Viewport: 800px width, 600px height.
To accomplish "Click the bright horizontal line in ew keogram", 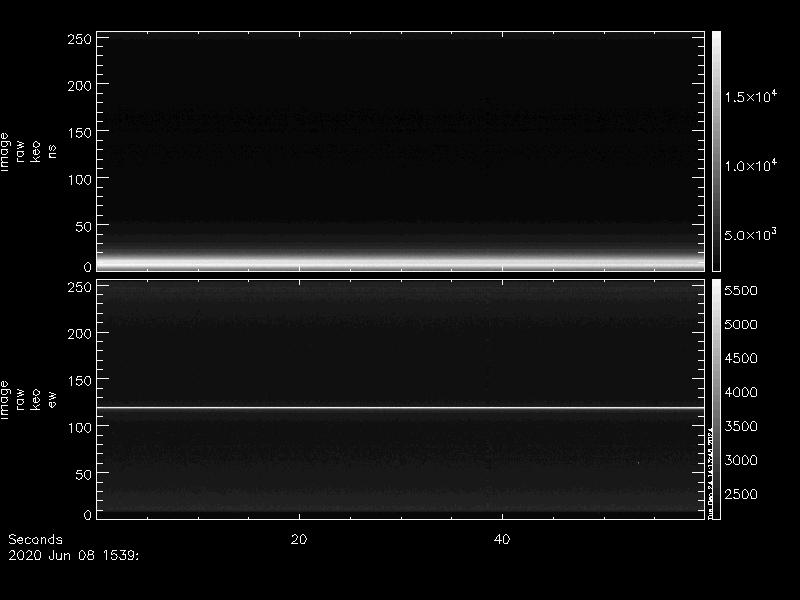I will pyautogui.click(x=400, y=407).
